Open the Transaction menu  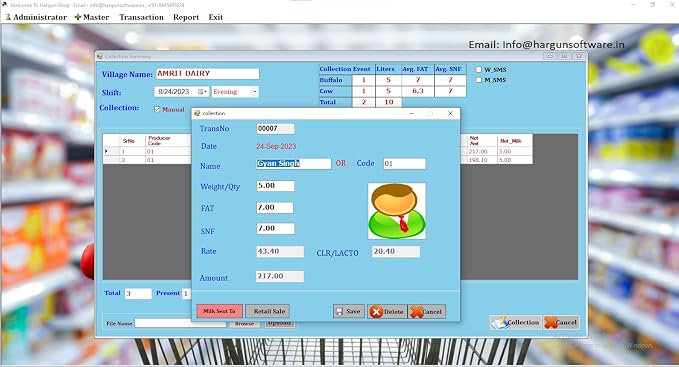(x=141, y=17)
